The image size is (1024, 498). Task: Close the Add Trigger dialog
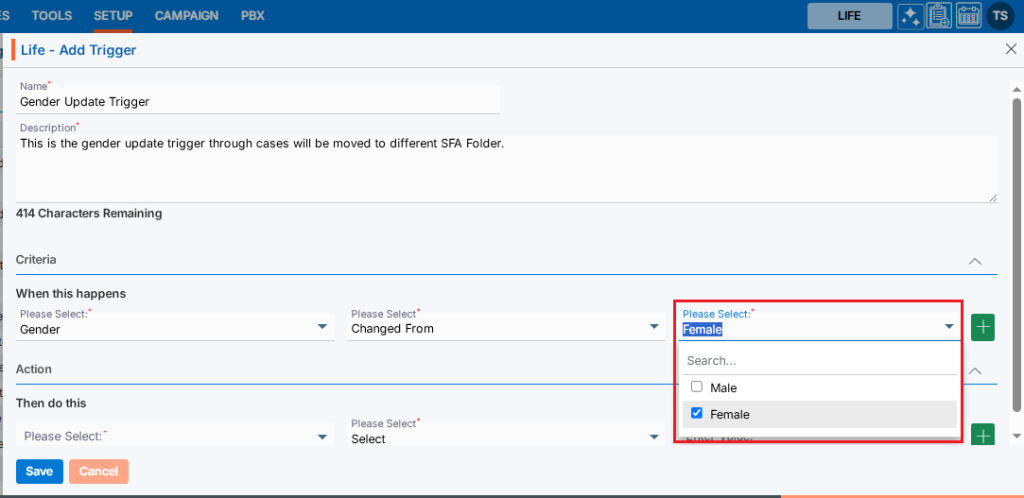coord(1009,49)
